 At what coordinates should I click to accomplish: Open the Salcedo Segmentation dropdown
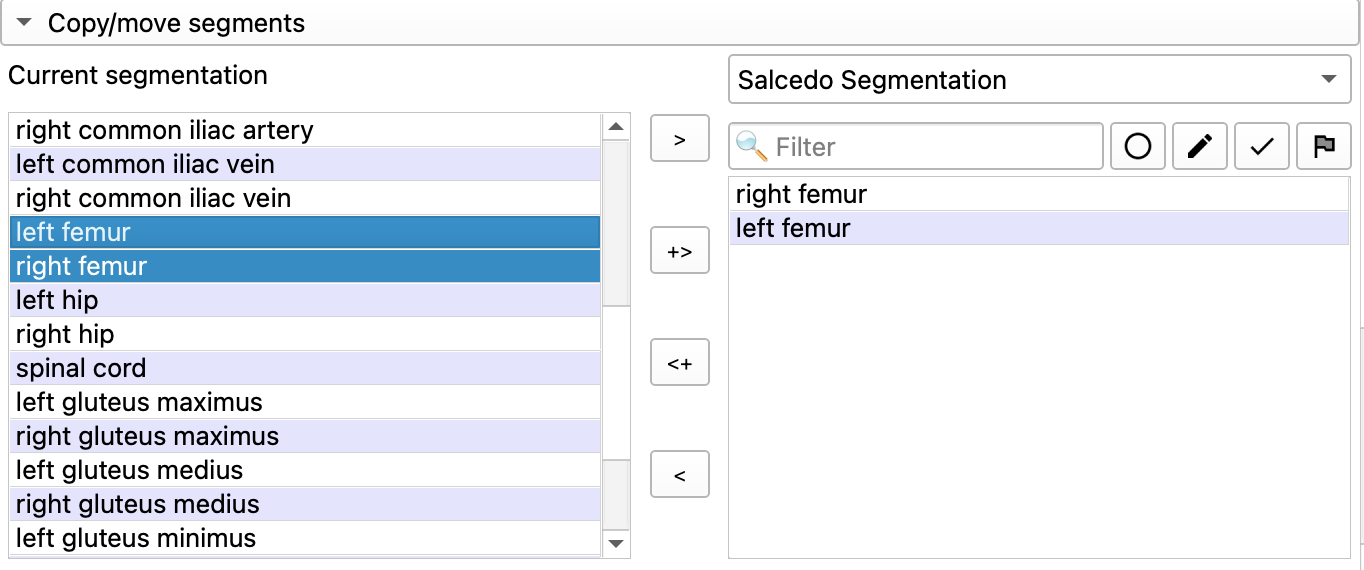(1039, 80)
